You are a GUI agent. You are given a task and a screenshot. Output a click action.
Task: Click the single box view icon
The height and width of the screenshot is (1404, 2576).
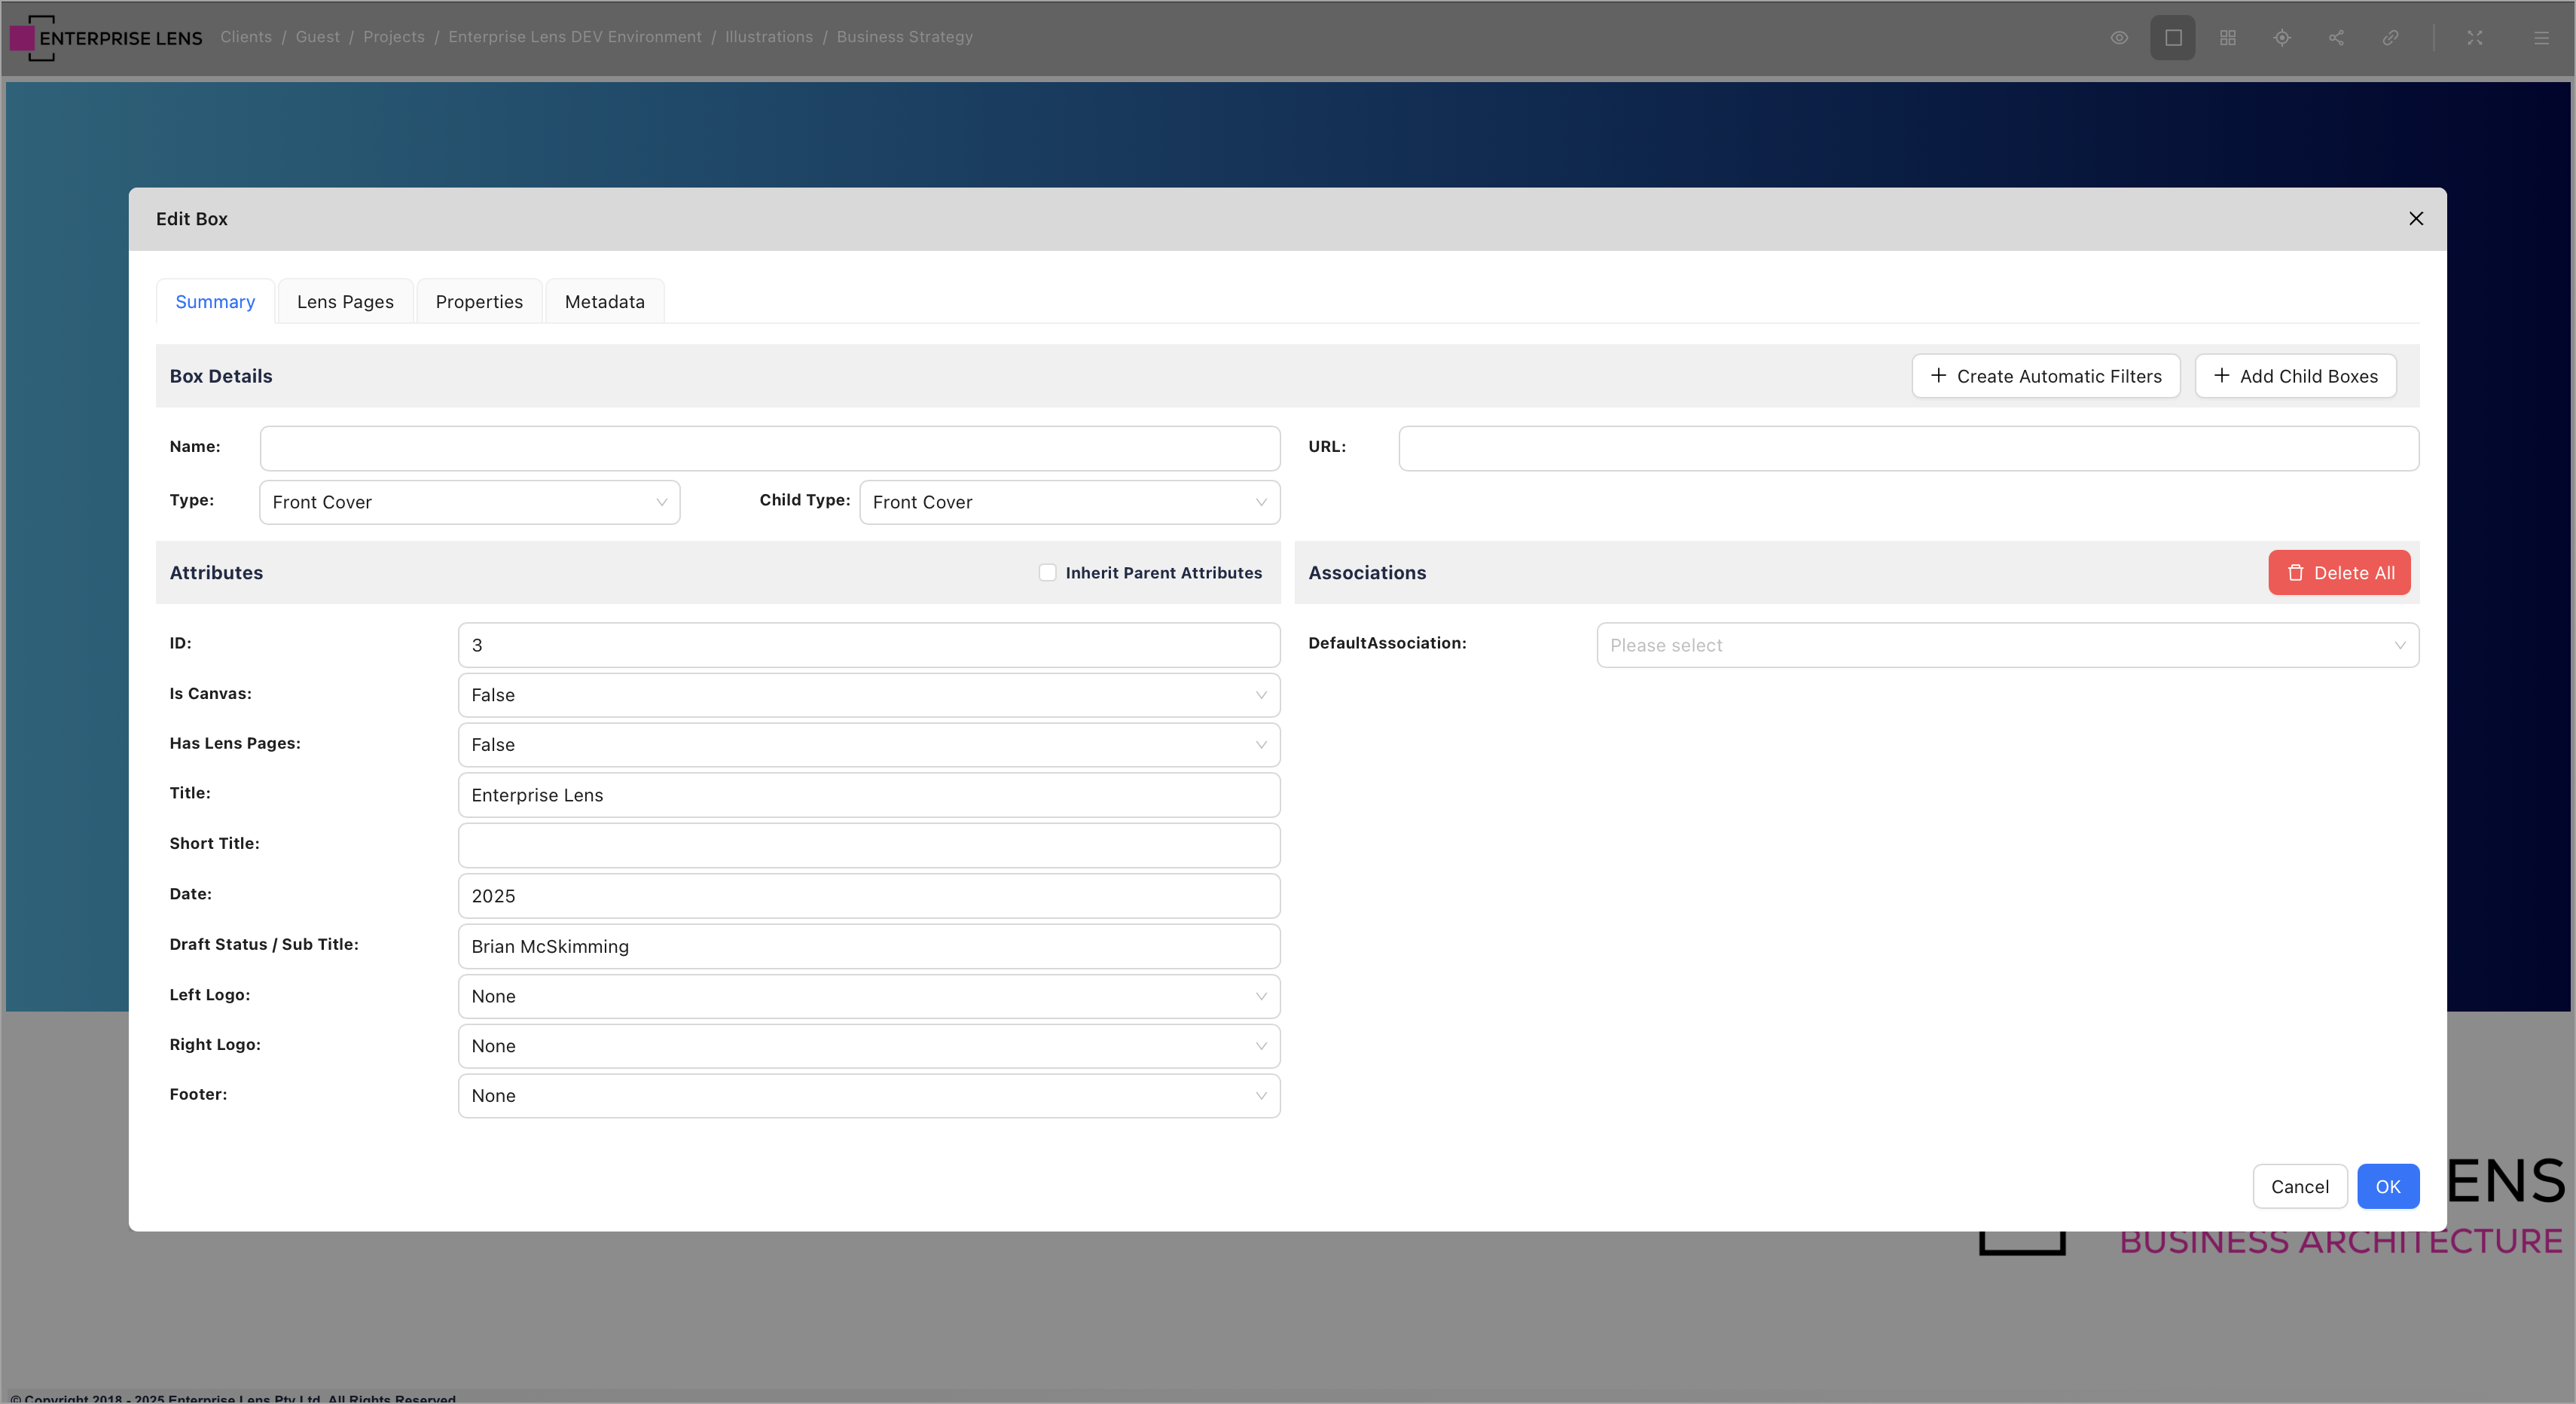point(2173,38)
